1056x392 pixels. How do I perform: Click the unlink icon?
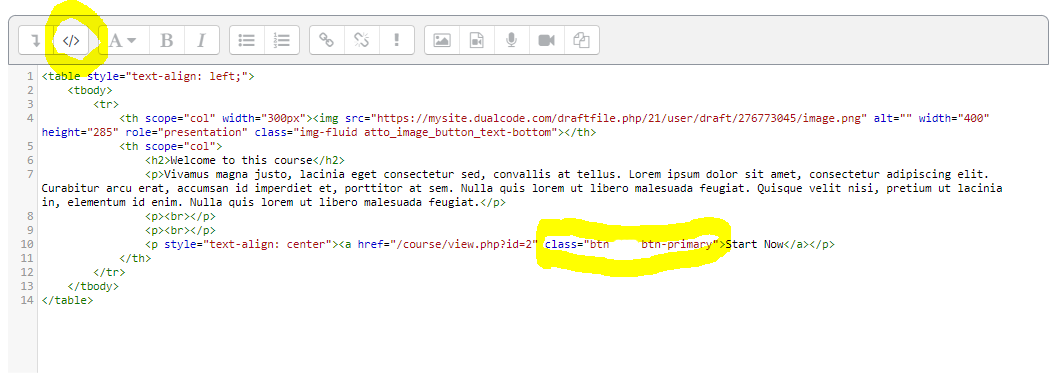pos(362,40)
